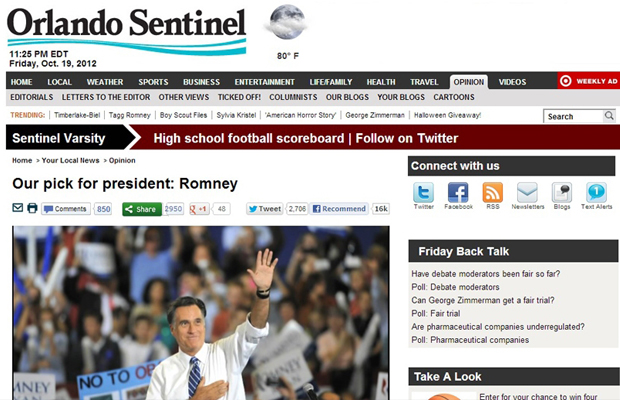Open the Newsletters envelope icon
The width and height of the screenshot is (620, 400).
(x=527, y=192)
